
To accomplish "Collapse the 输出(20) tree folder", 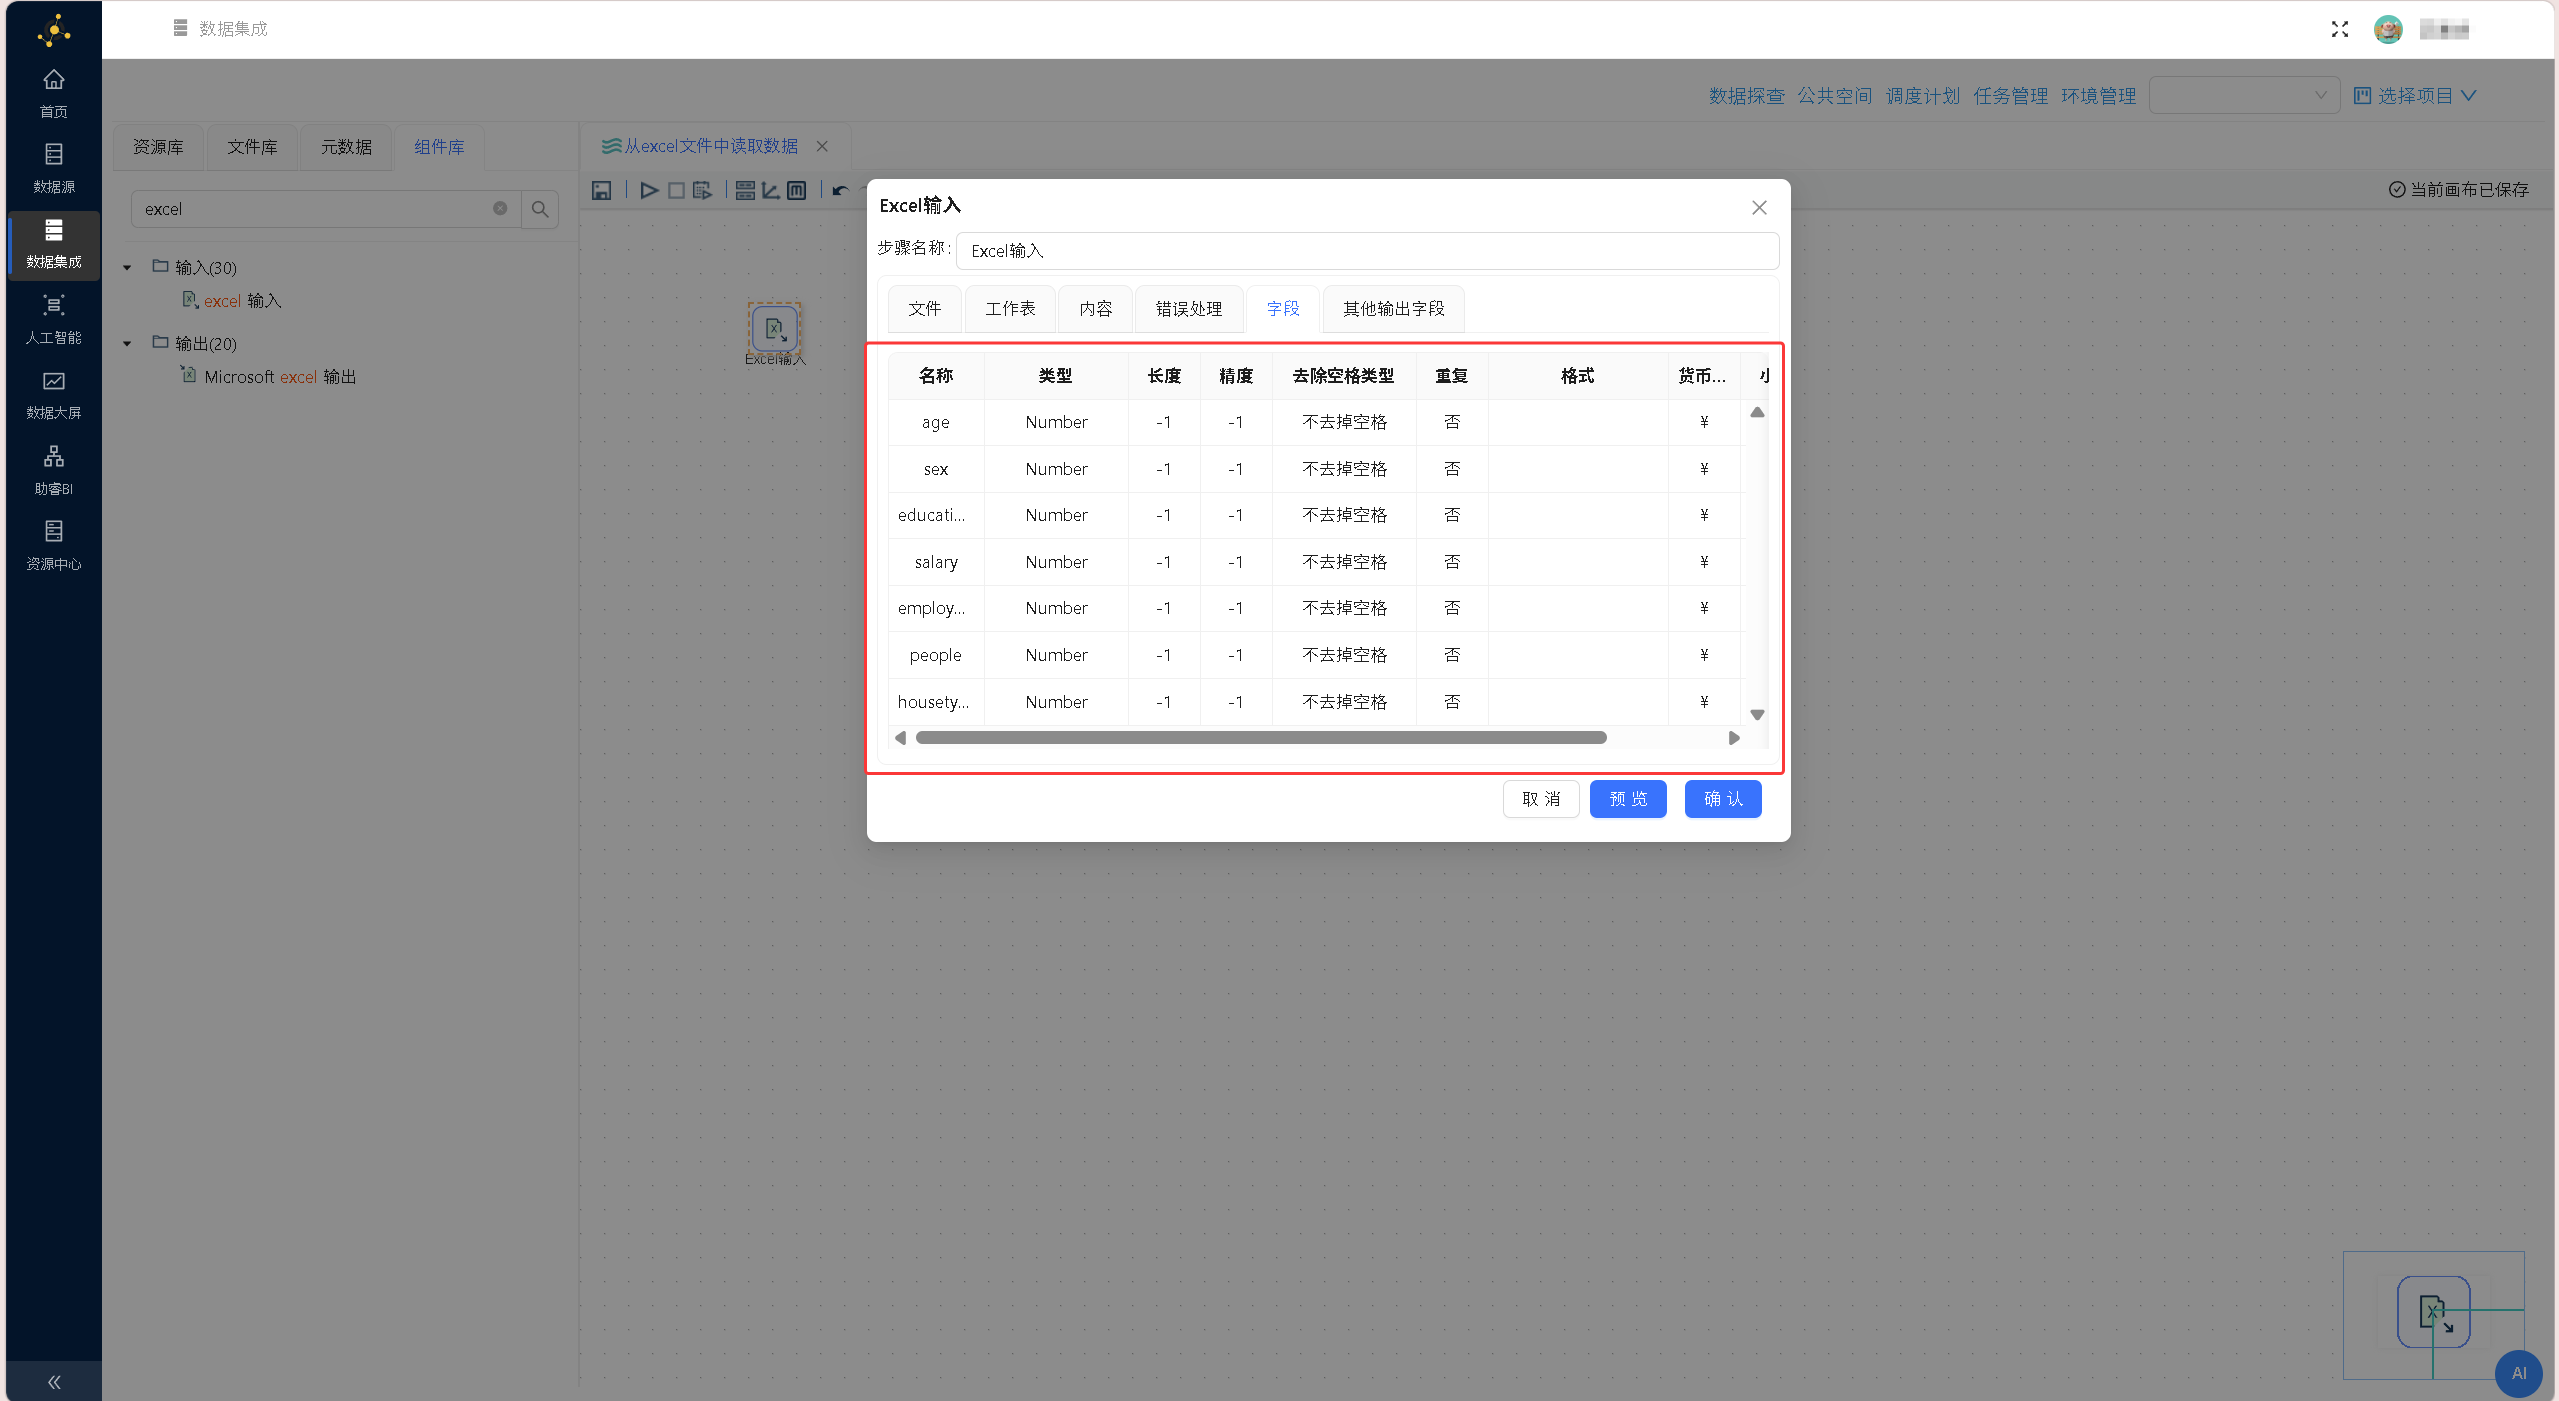I will (x=128, y=343).
